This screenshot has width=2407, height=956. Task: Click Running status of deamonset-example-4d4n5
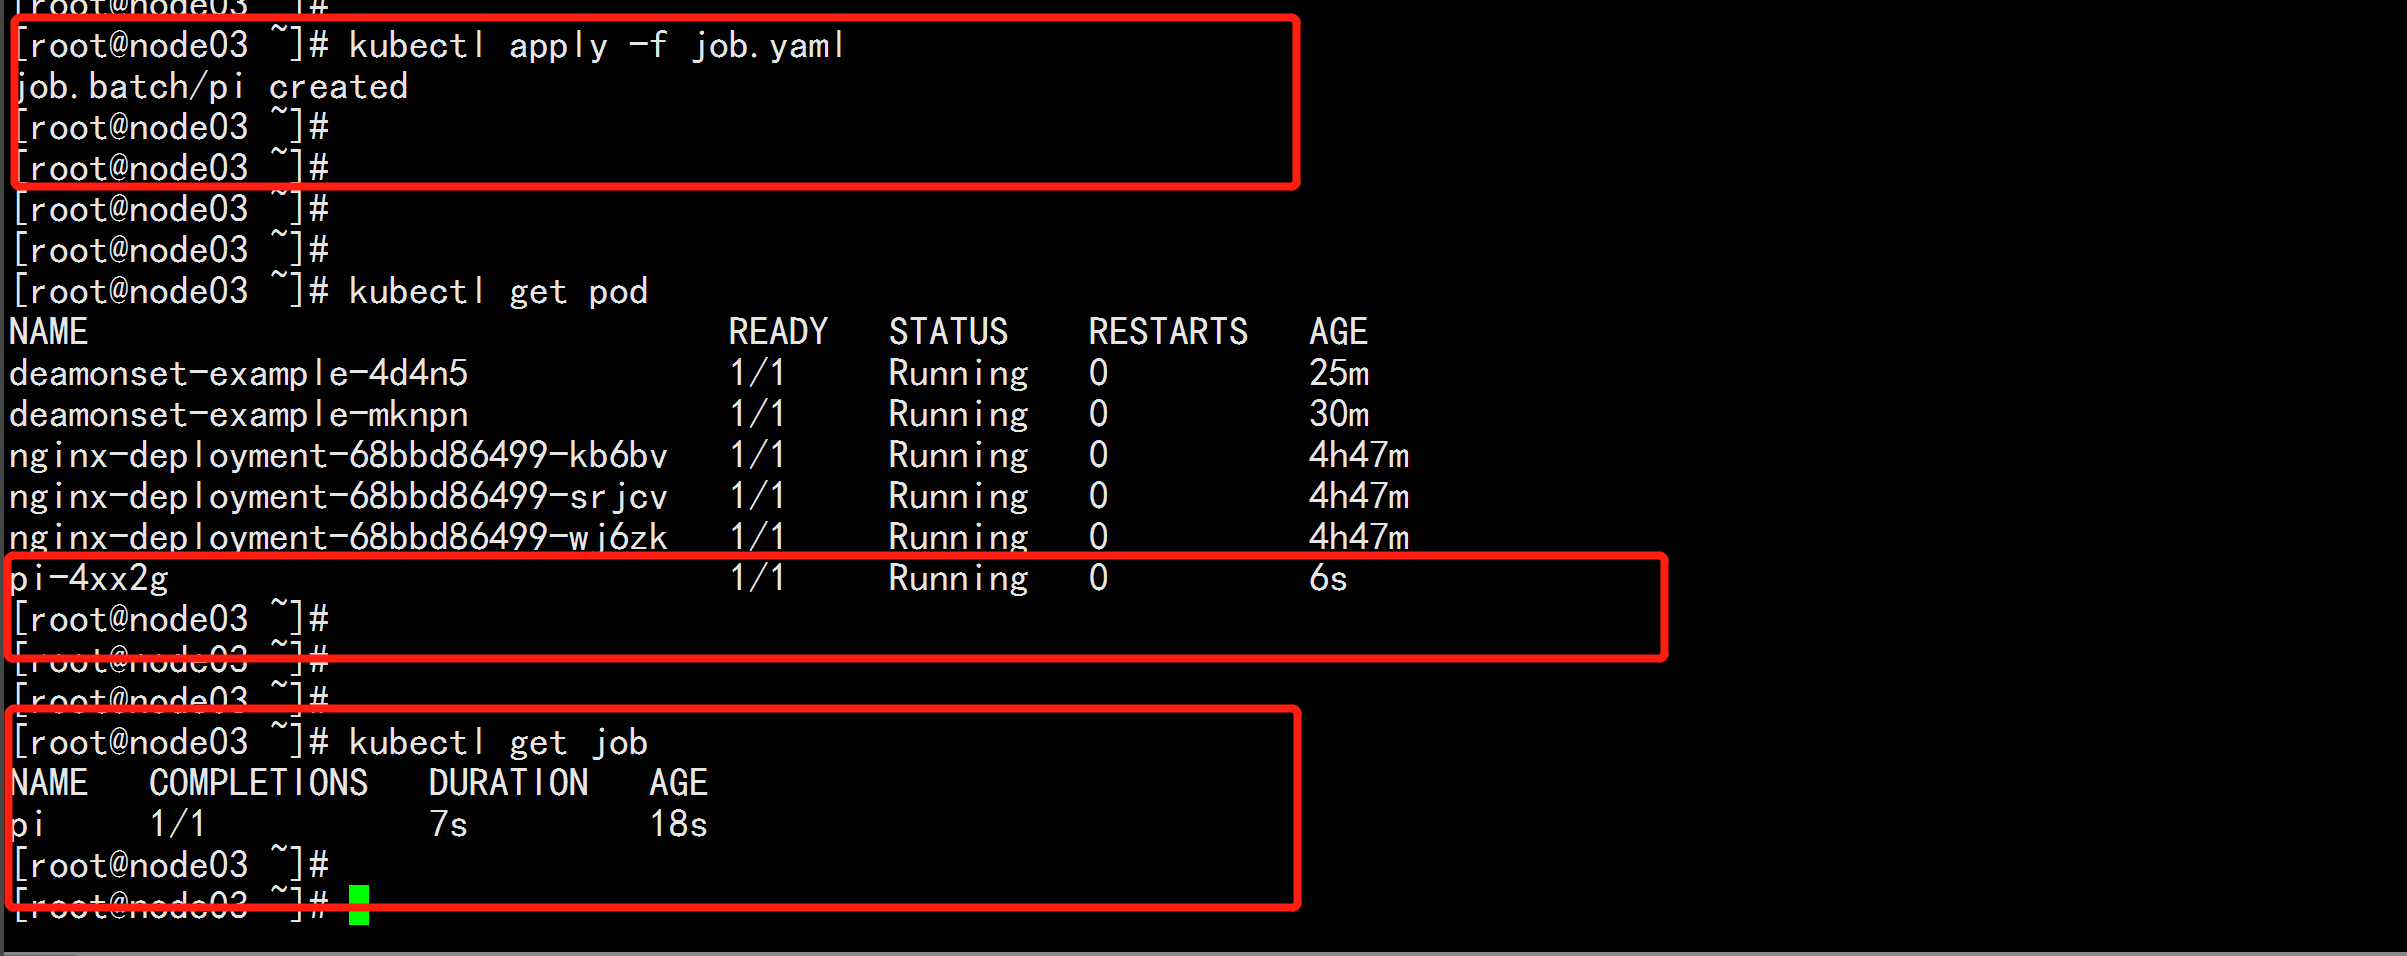coord(958,374)
